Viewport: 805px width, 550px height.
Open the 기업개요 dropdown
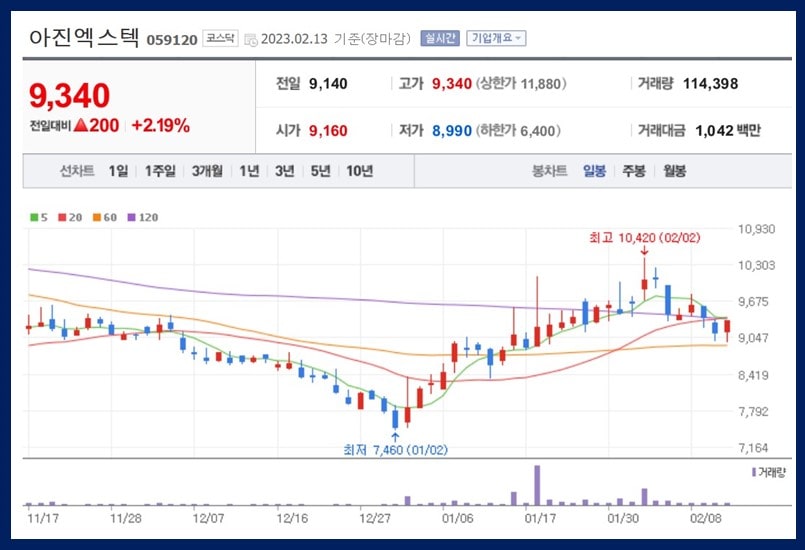tap(496, 39)
